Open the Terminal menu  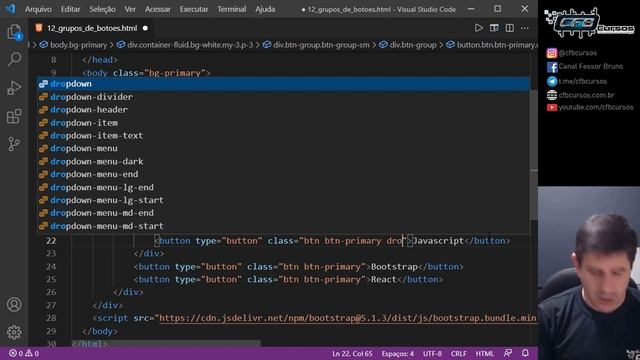[231, 9]
